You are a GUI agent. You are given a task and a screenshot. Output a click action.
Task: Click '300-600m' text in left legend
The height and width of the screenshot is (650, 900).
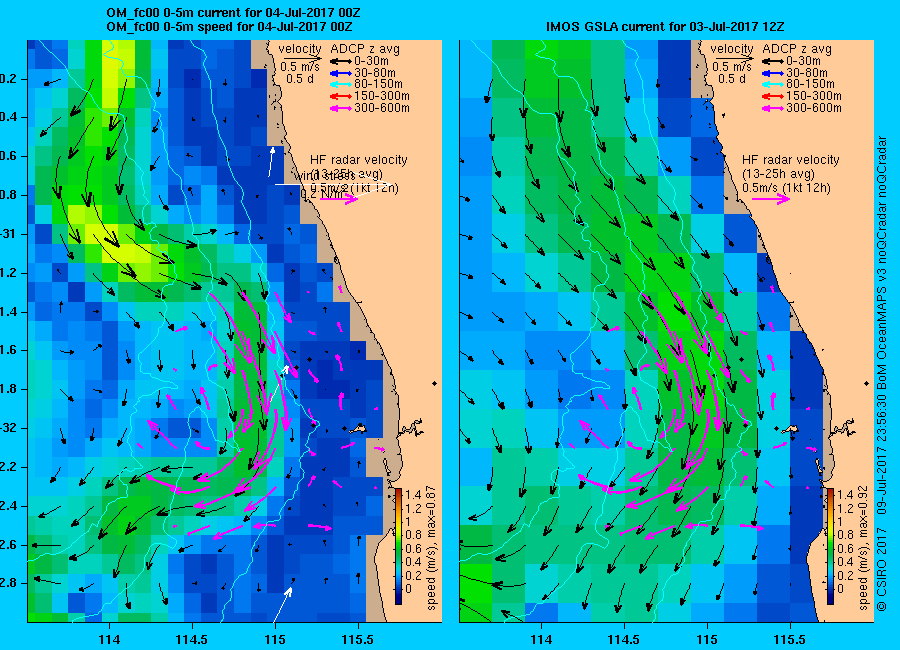coord(382,108)
